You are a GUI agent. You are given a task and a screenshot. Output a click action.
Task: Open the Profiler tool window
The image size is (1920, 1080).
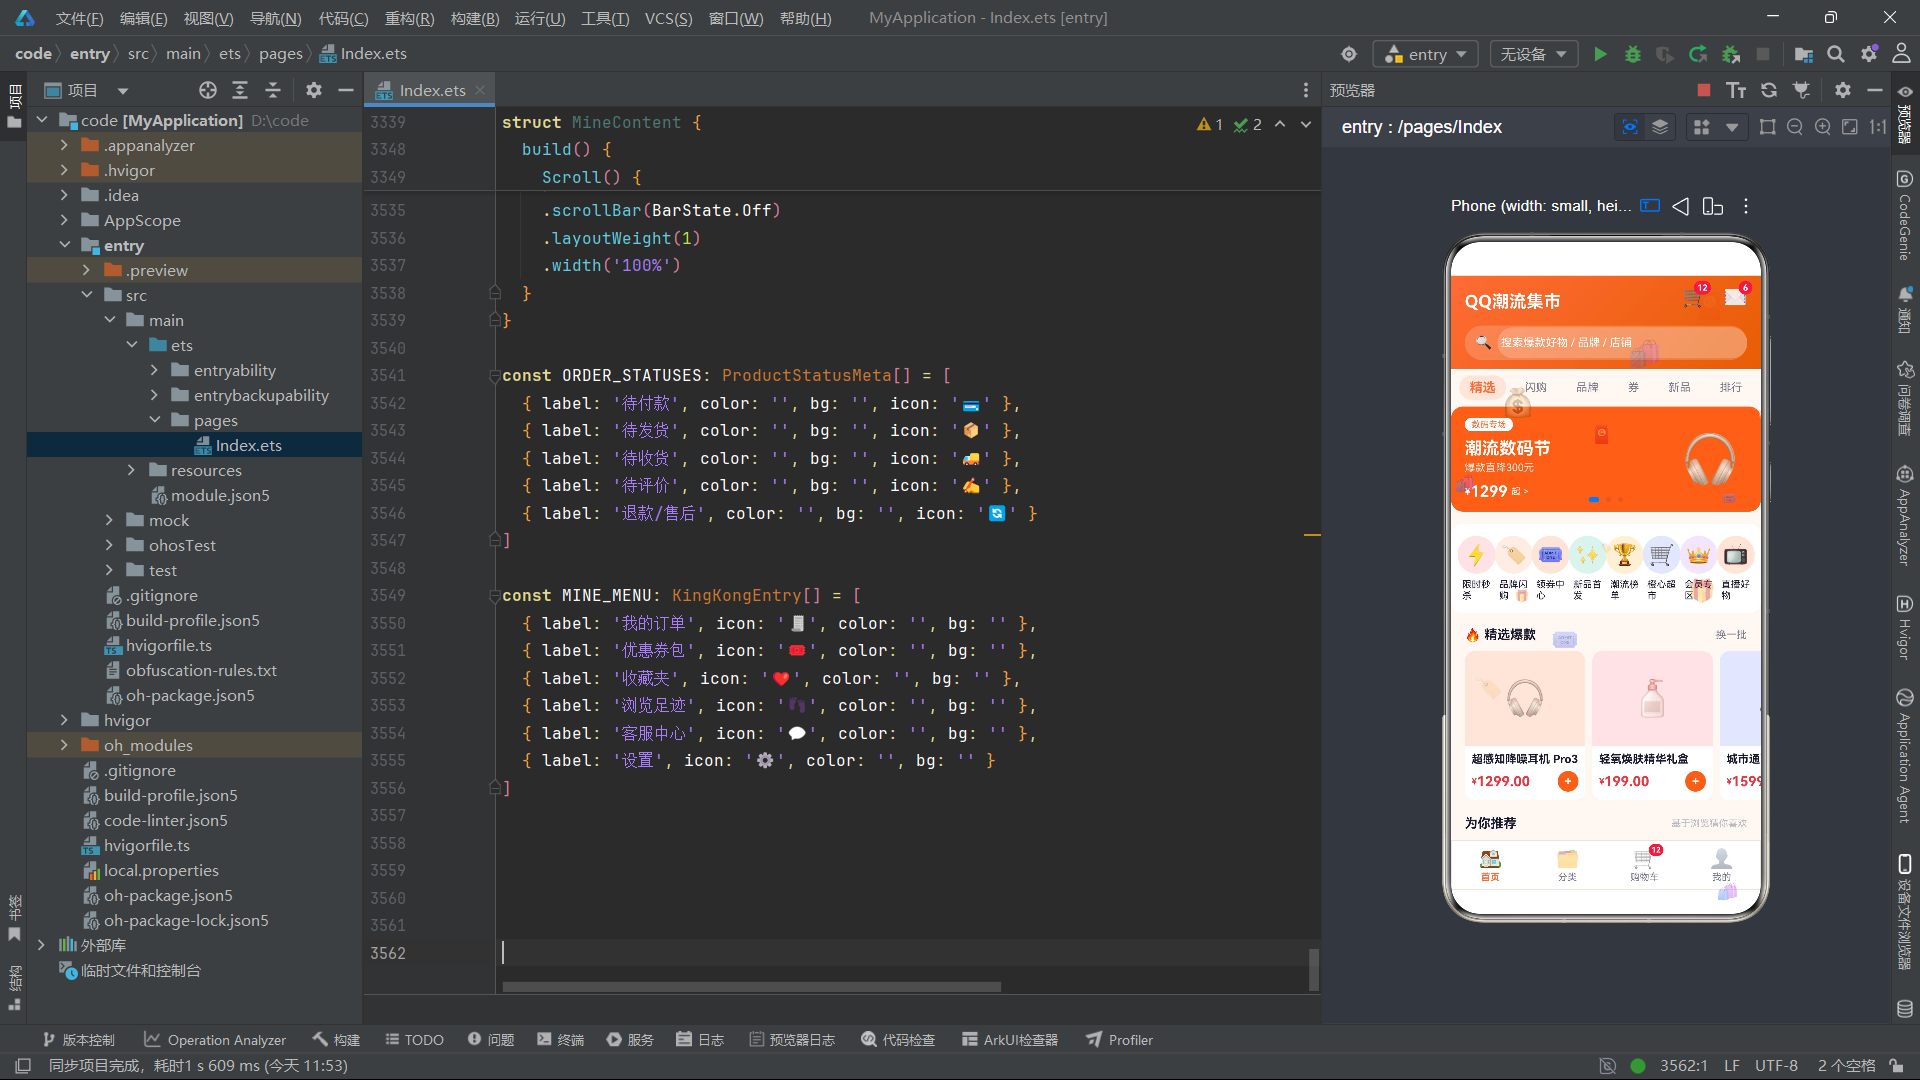click(x=1120, y=1040)
